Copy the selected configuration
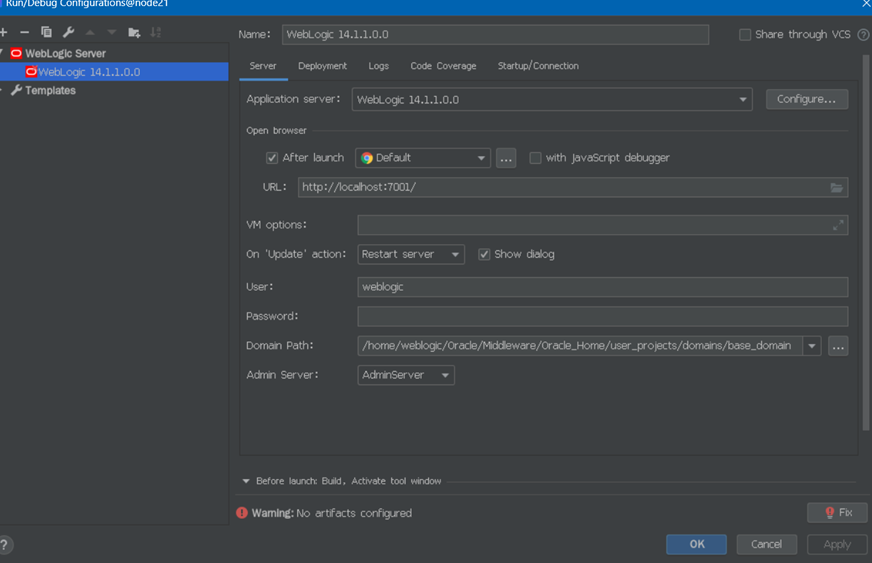The image size is (872, 563). point(46,32)
